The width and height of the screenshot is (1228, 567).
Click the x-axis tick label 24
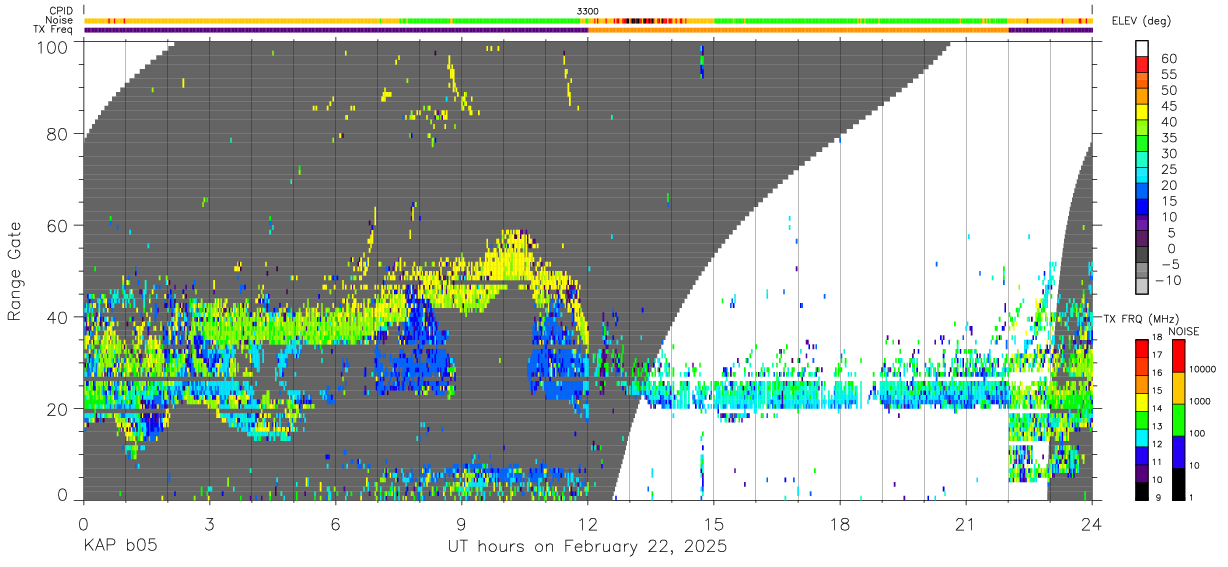[1092, 524]
